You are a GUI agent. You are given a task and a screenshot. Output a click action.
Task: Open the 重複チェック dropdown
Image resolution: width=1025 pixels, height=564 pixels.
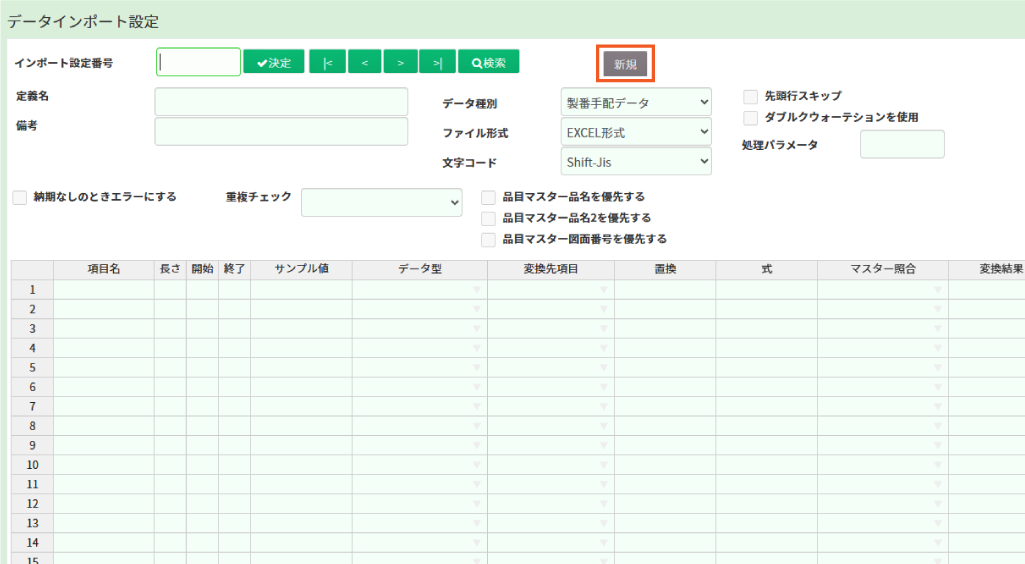(381, 202)
